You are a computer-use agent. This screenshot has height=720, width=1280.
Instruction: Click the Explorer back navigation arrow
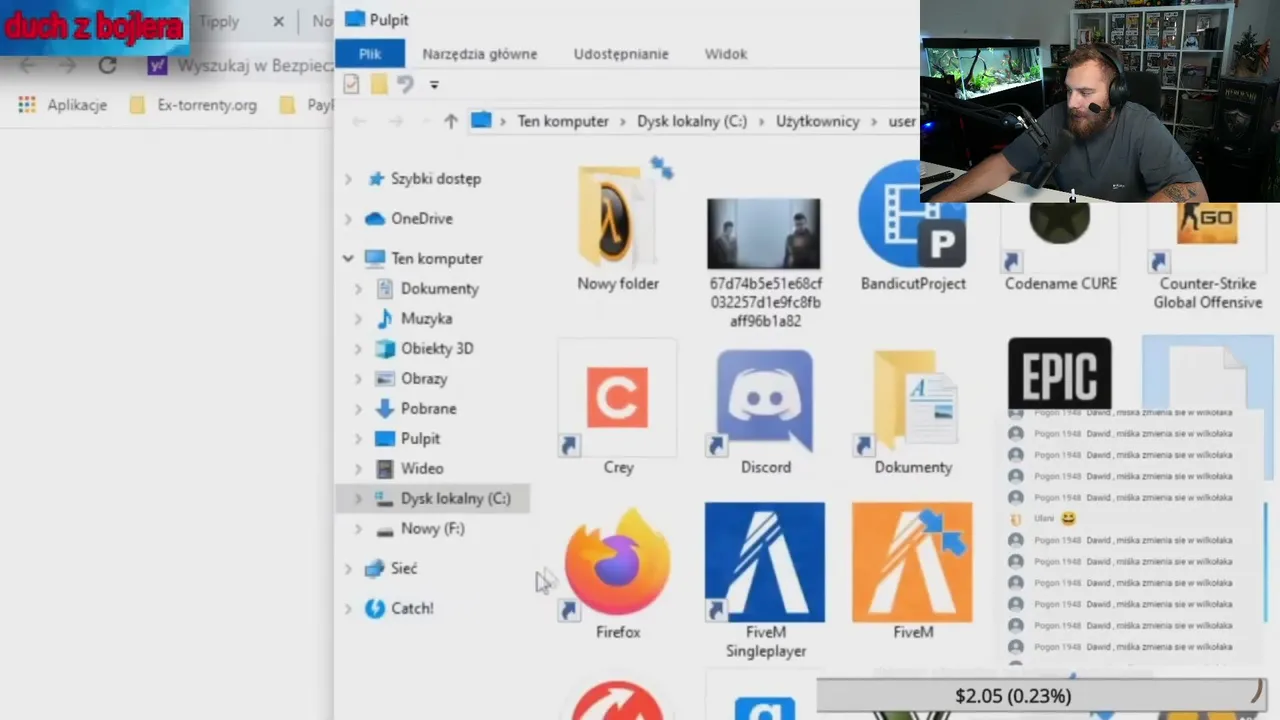pos(359,121)
